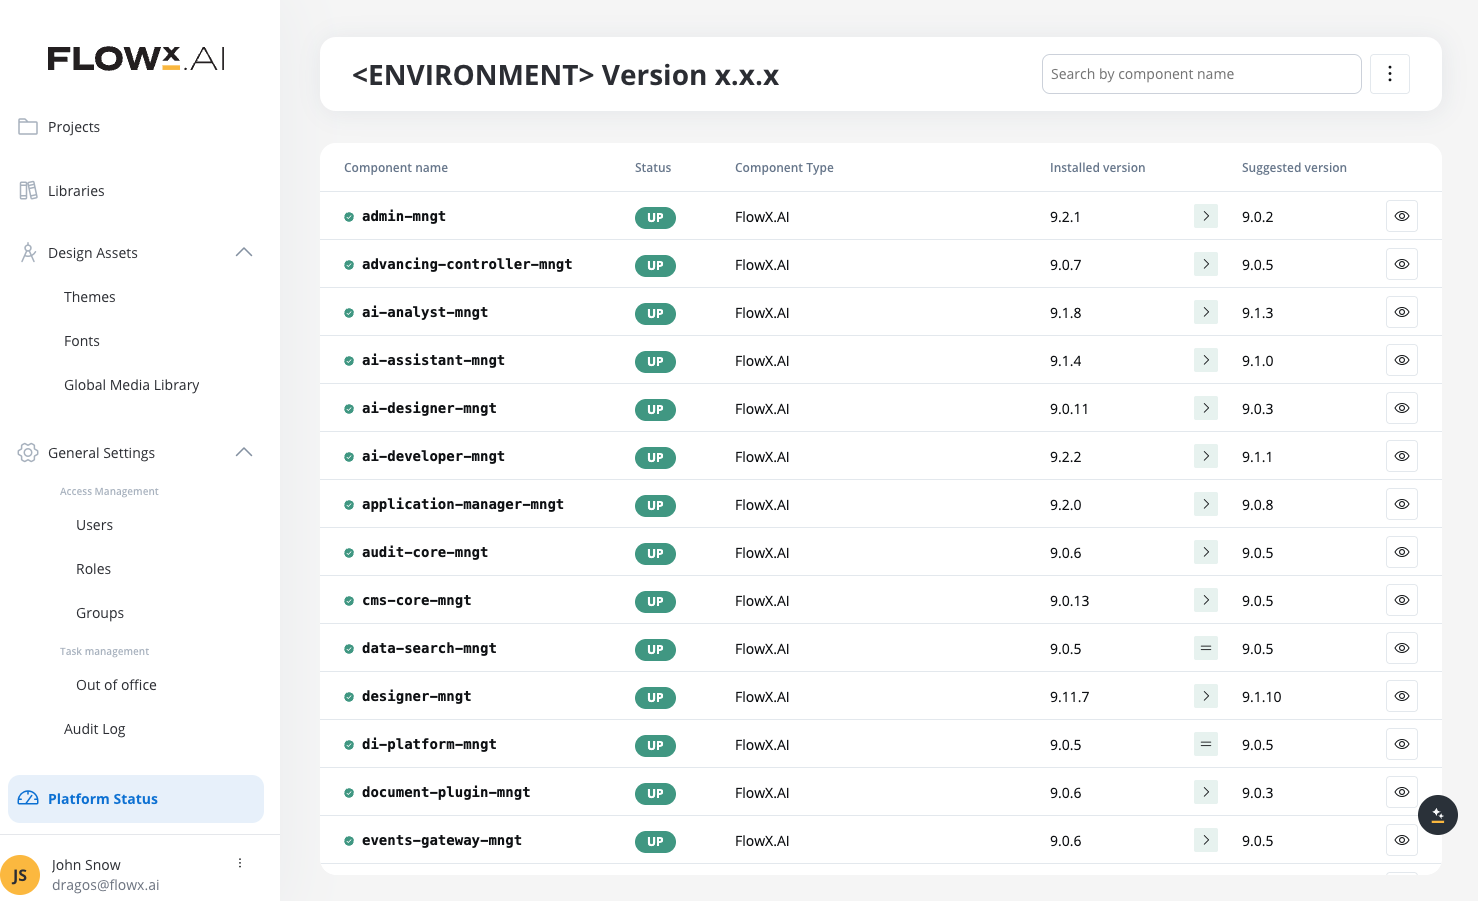Click the Component Type column header
1478x901 pixels.
click(784, 168)
